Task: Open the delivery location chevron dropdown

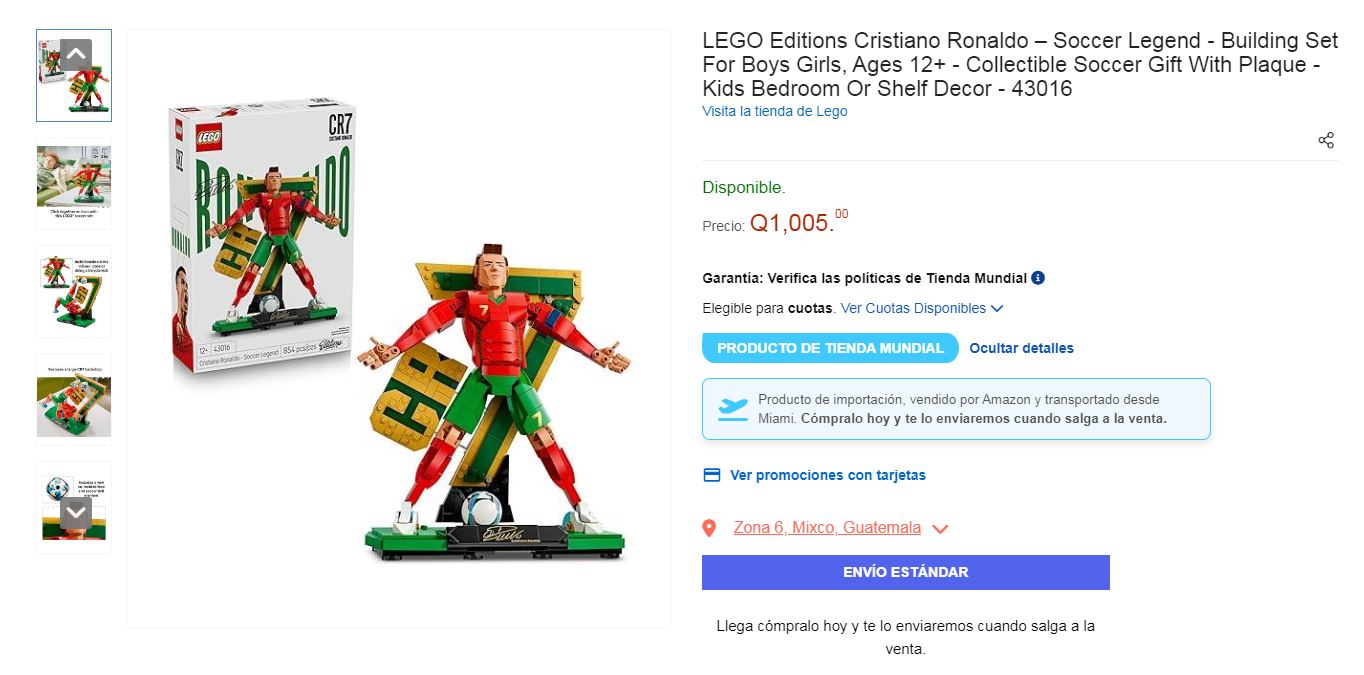Action: pyautogui.click(x=940, y=529)
